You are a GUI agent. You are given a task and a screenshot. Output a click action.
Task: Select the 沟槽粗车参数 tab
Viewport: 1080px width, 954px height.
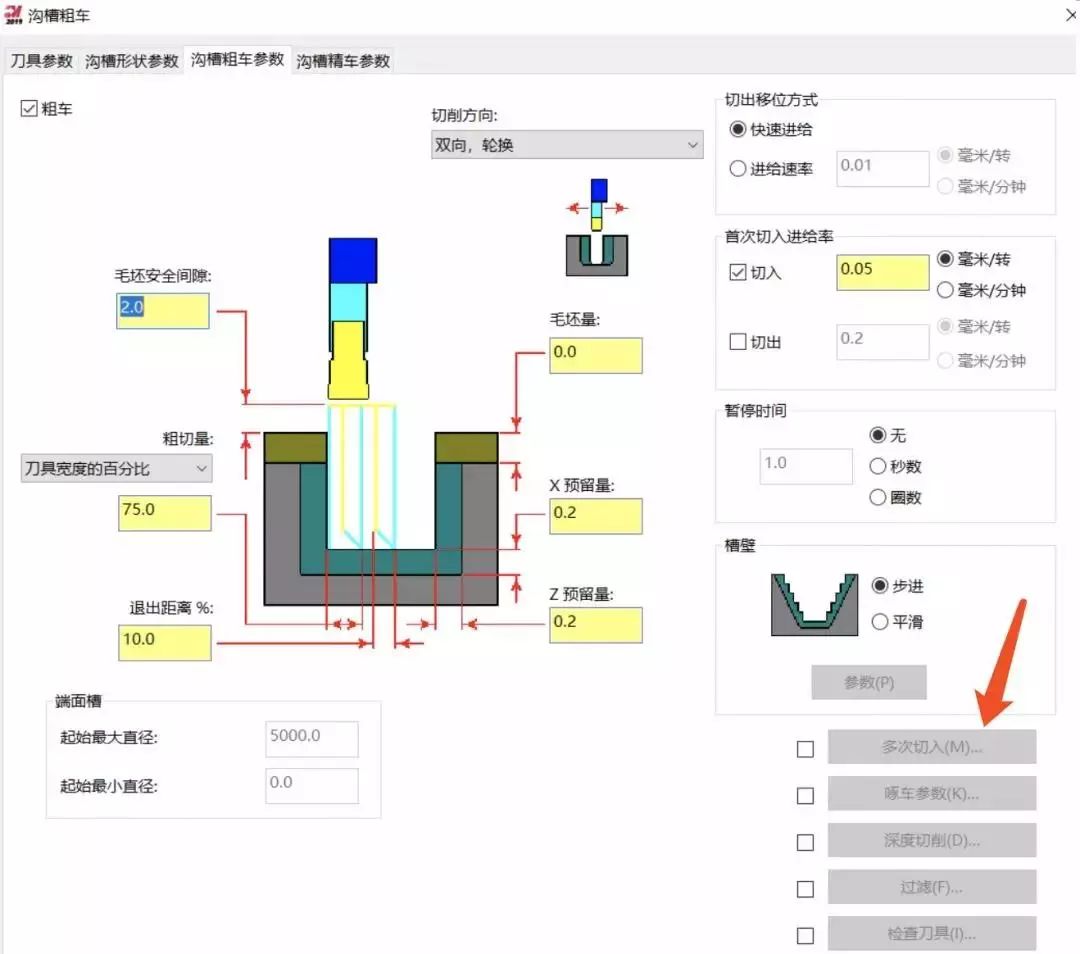tap(238, 59)
